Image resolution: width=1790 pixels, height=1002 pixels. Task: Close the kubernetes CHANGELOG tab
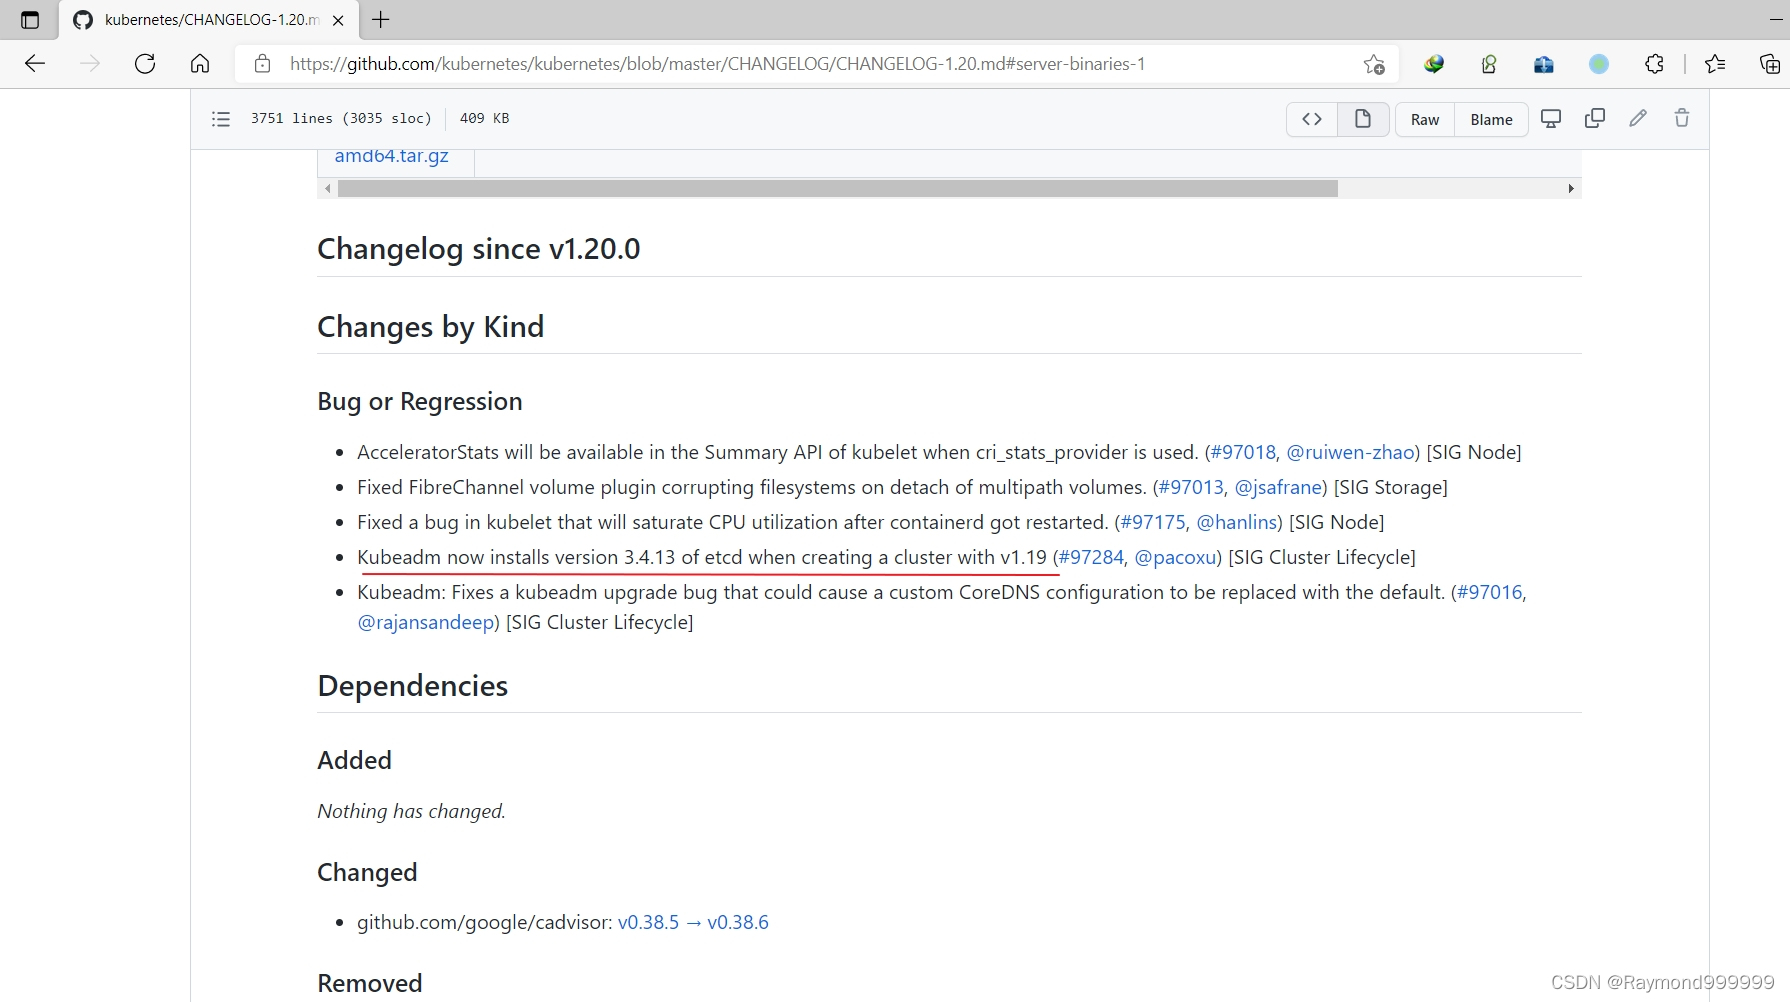click(338, 20)
